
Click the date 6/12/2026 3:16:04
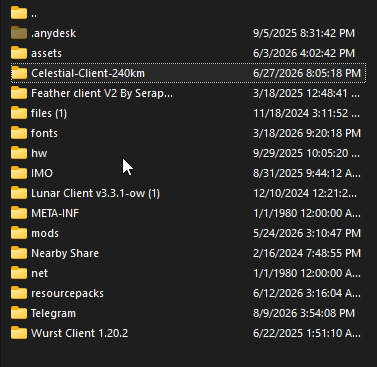(x=307, y=293)
